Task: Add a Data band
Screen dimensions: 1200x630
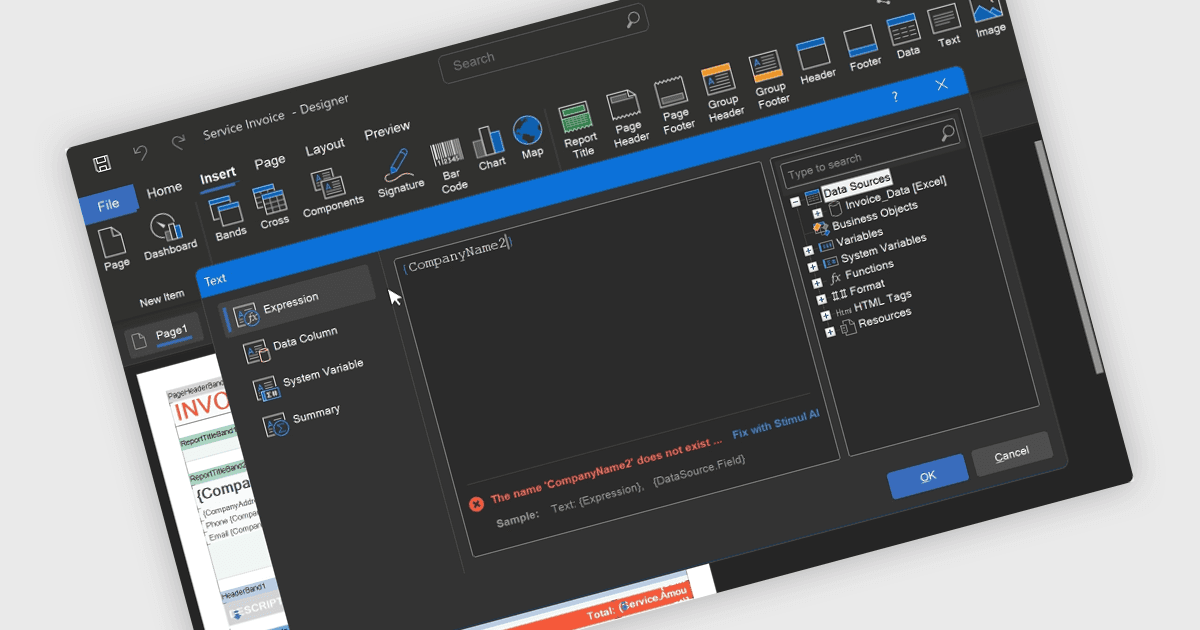Action: point(905,37)
